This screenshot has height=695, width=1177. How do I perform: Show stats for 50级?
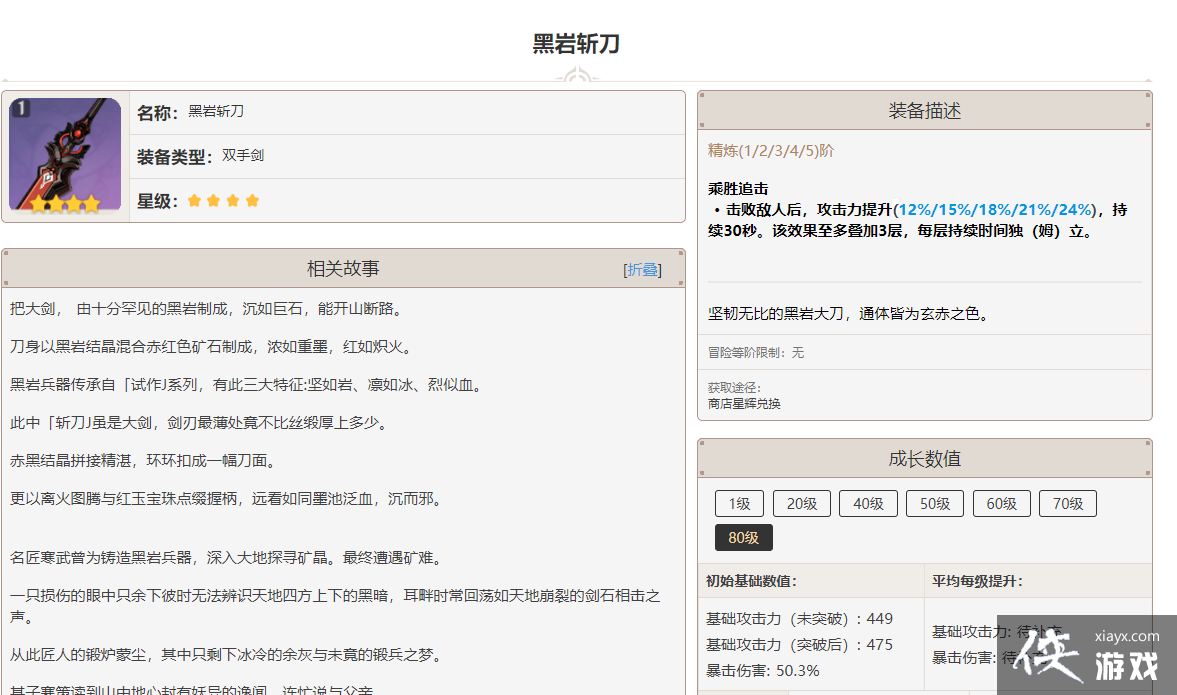pos(935,504)
